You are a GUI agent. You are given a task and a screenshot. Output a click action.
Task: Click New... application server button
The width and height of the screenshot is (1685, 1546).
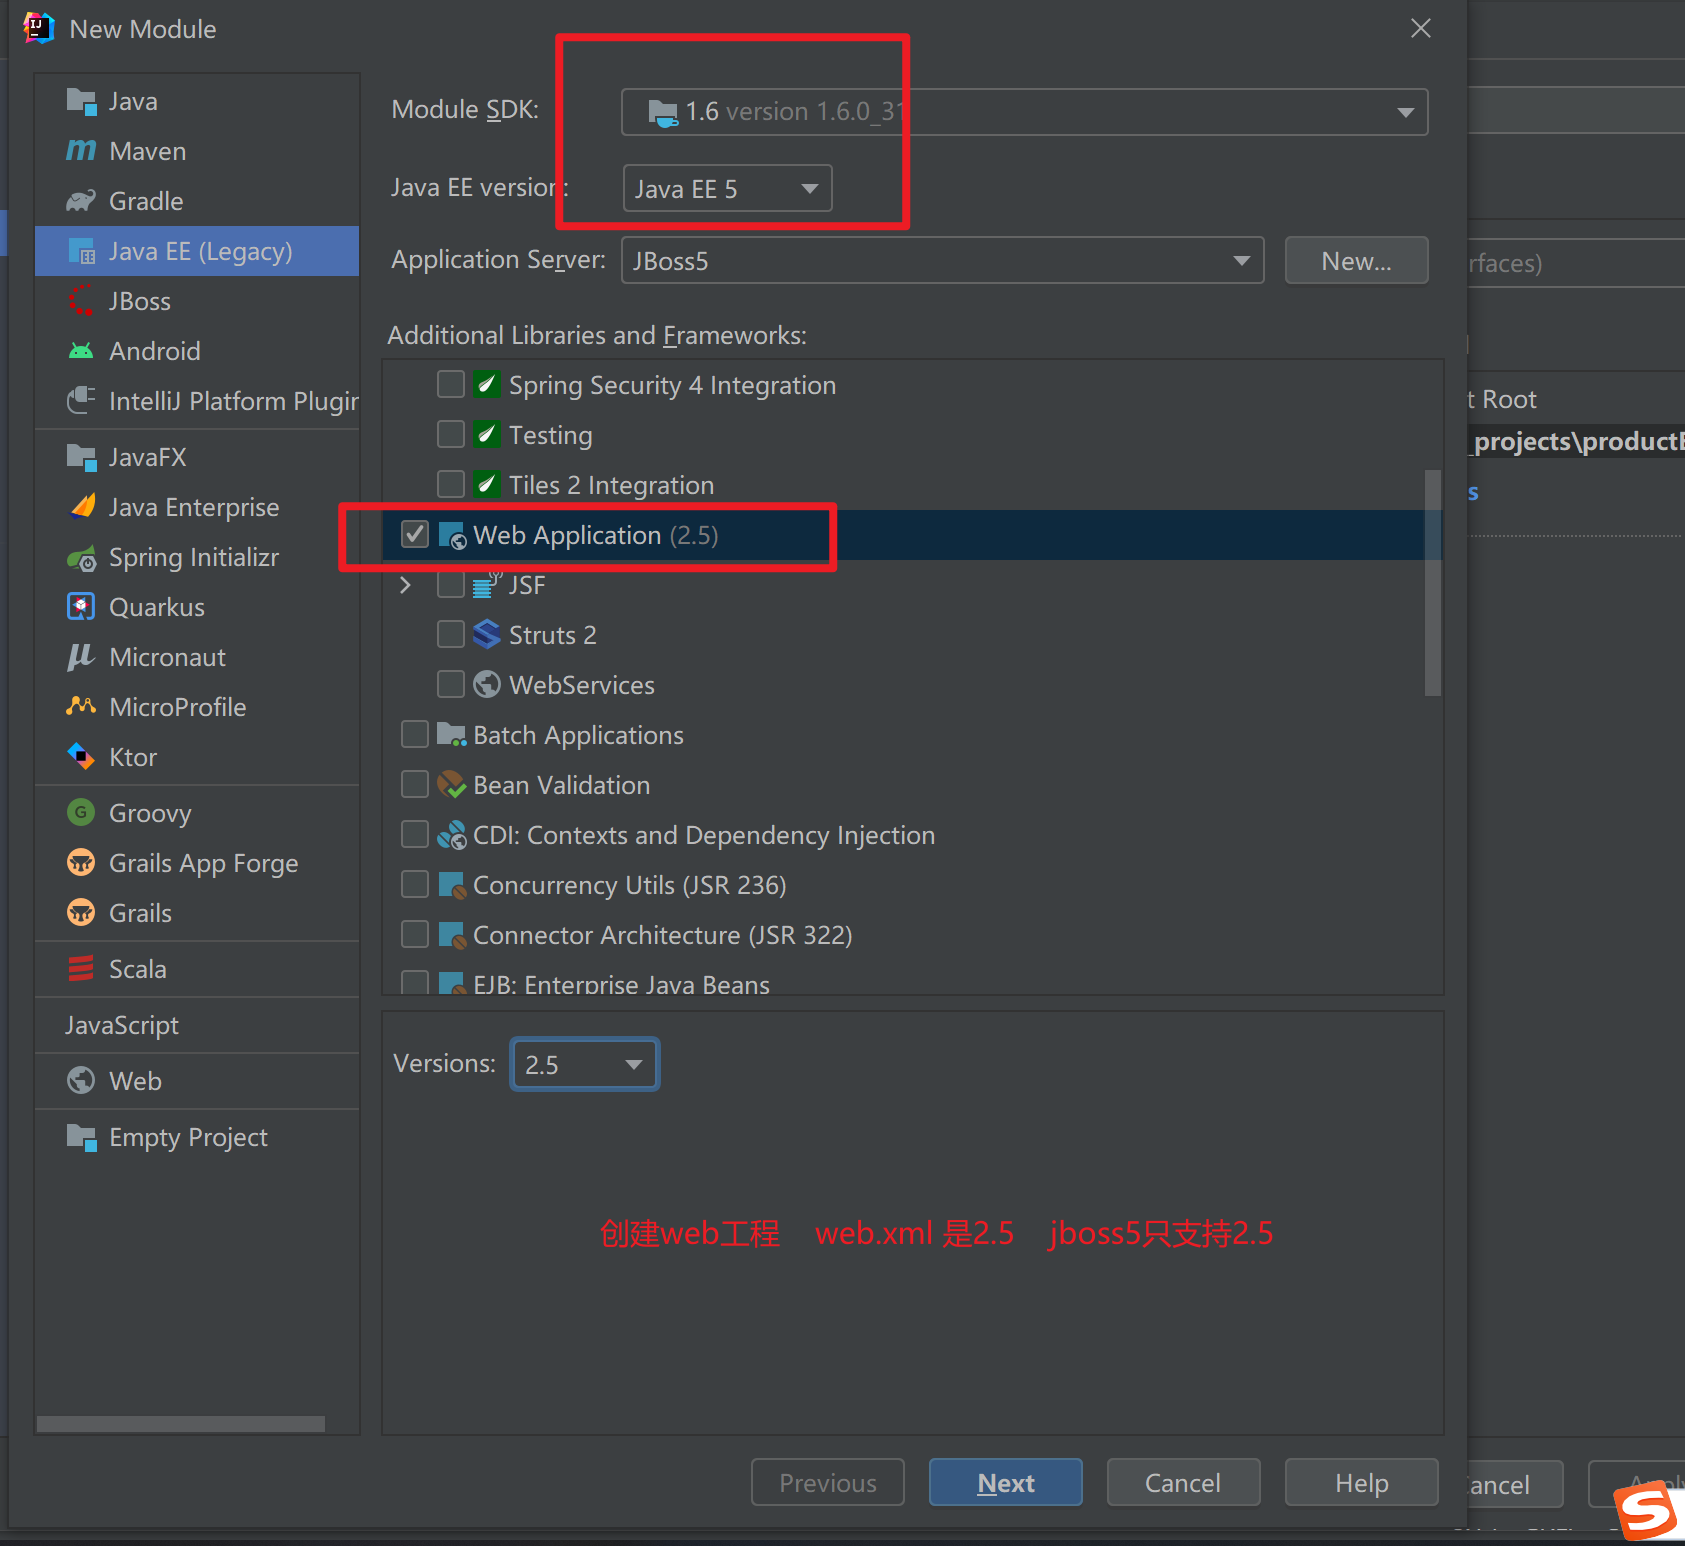[1356, 261]
